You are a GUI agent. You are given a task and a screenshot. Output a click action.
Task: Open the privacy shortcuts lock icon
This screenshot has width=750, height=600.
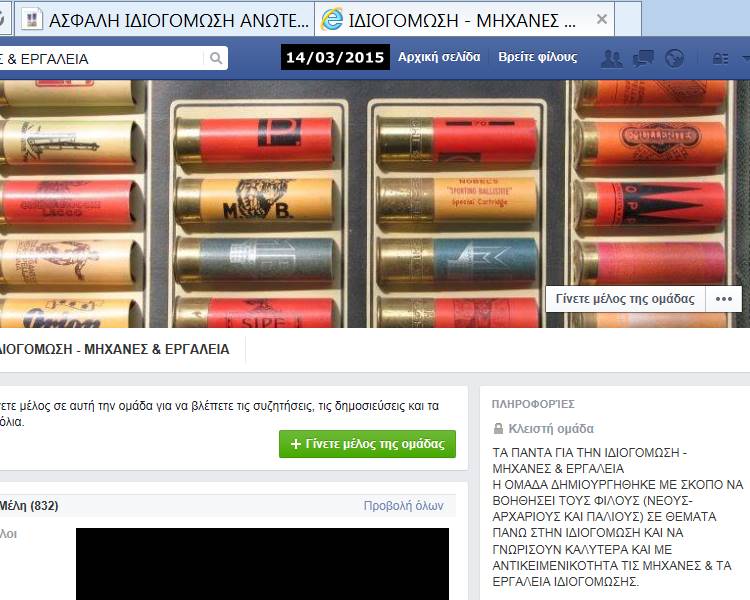coord(720,58)
